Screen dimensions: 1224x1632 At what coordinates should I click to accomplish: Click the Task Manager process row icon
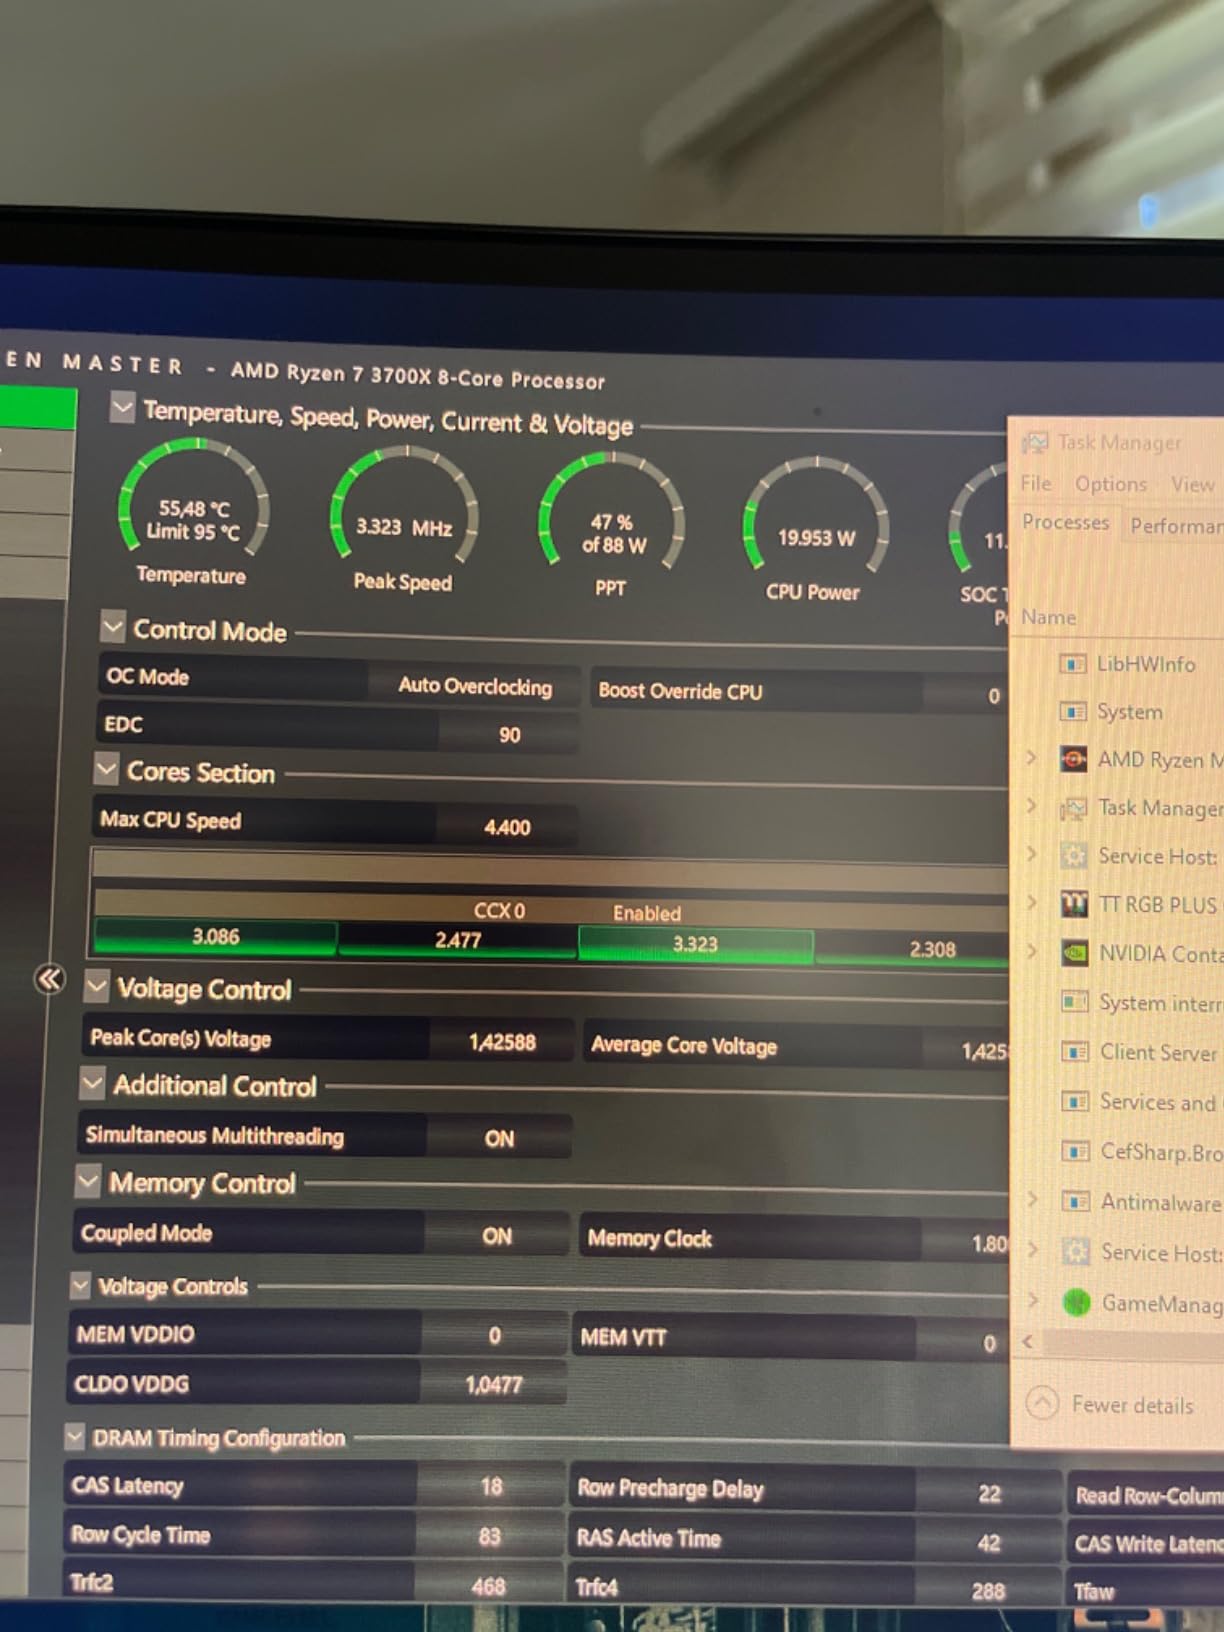pyautogui.click(x=1074, y=807)
